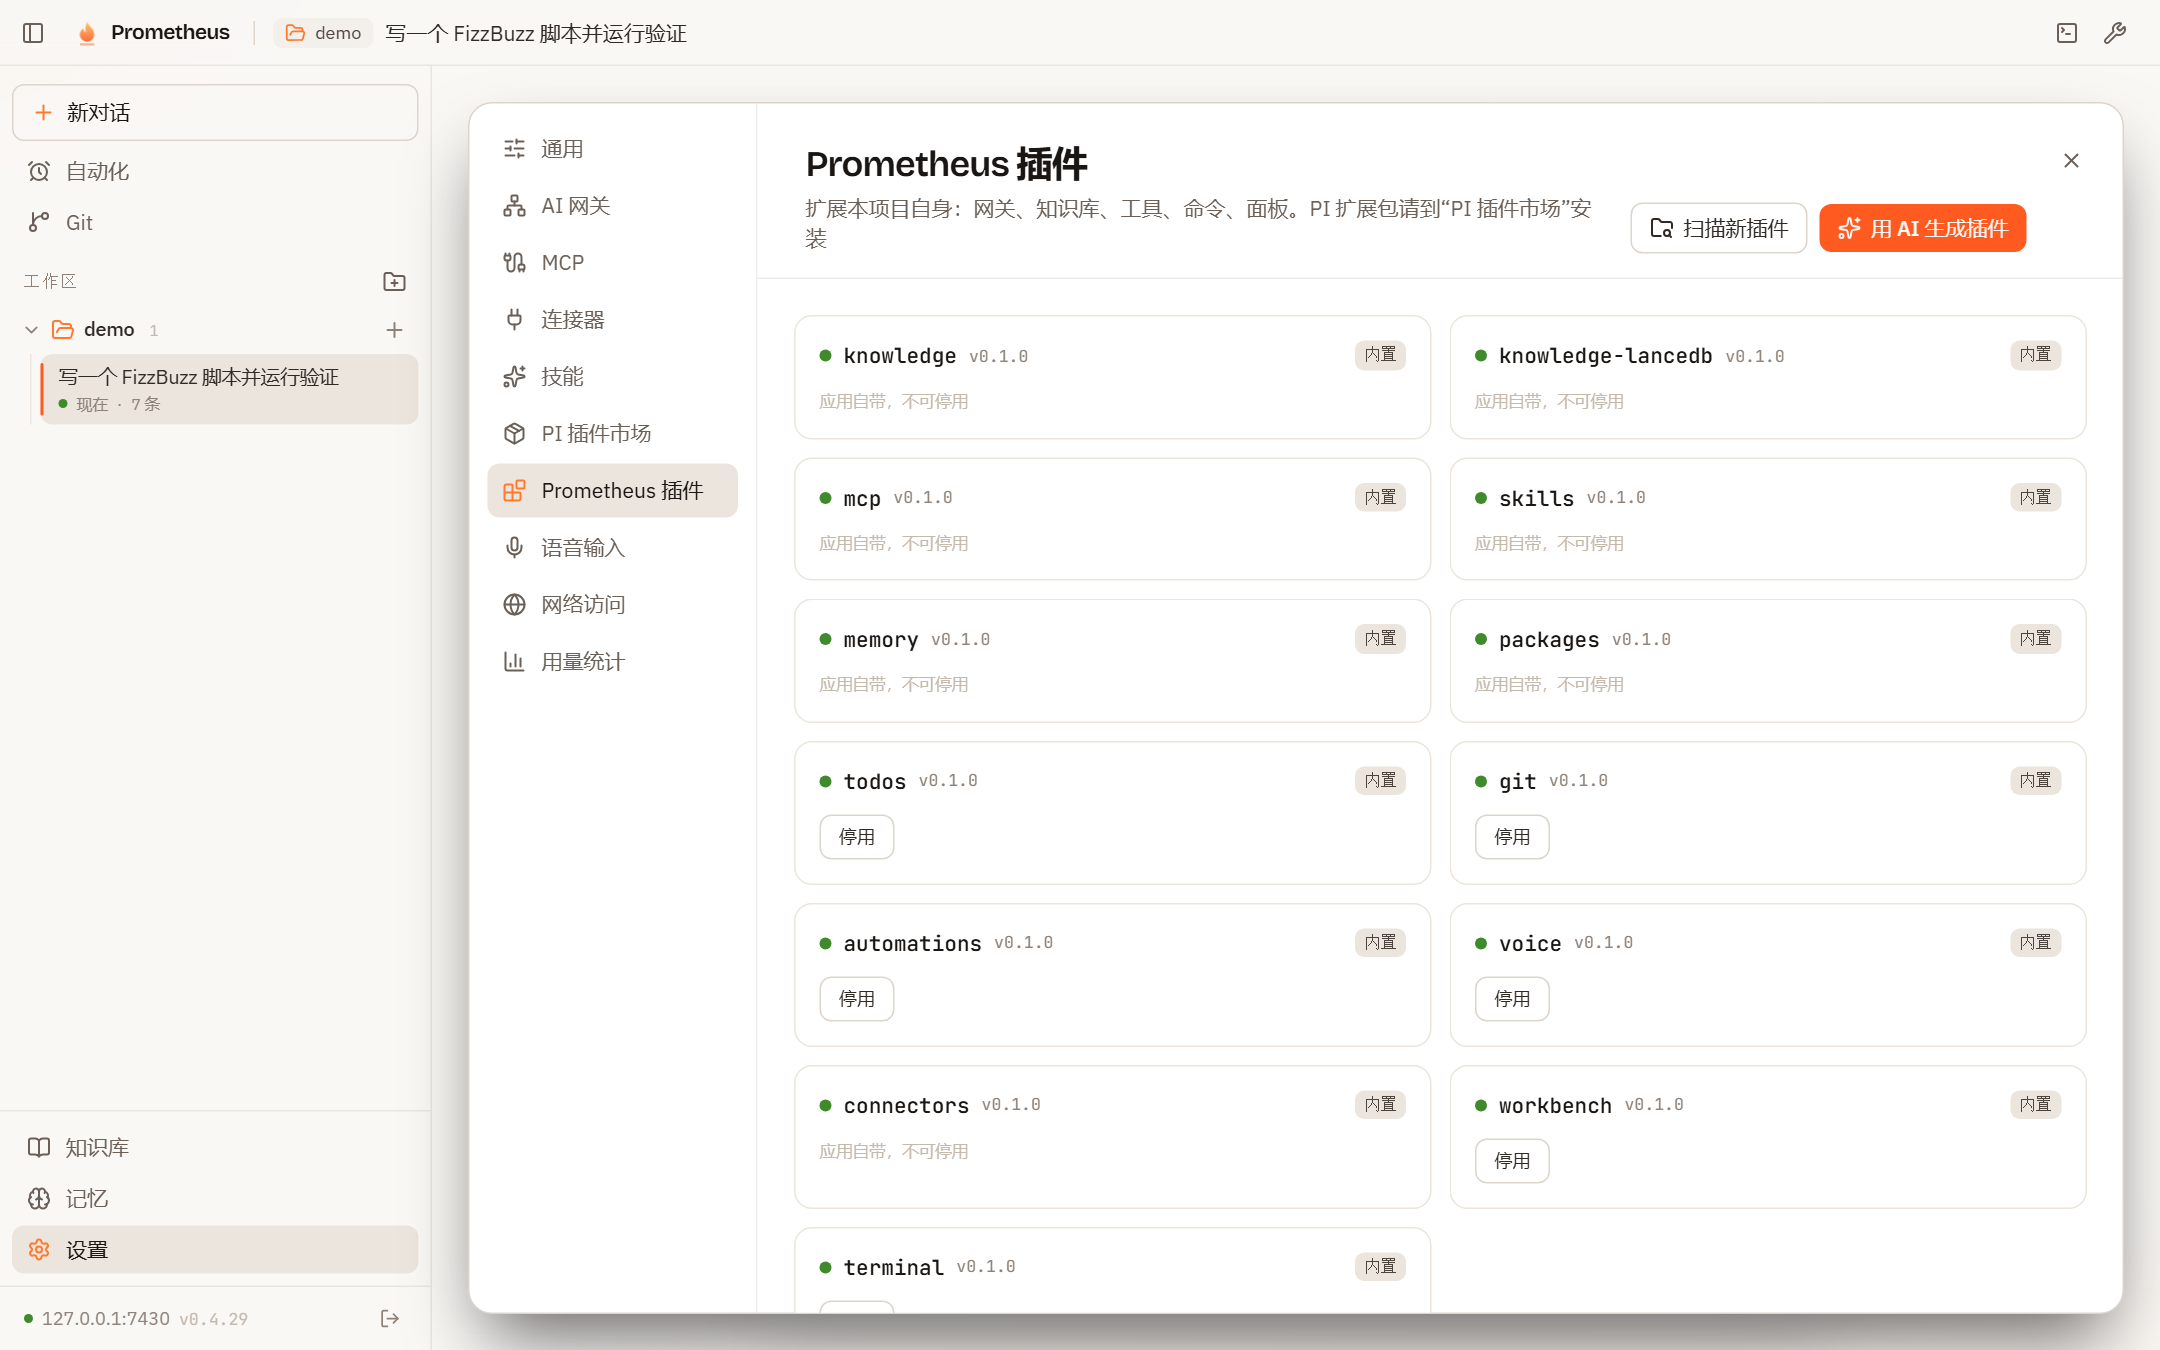Click the 扫描新插件 button
The image size is (2160, 1350).
click(x=1718, y=229)
